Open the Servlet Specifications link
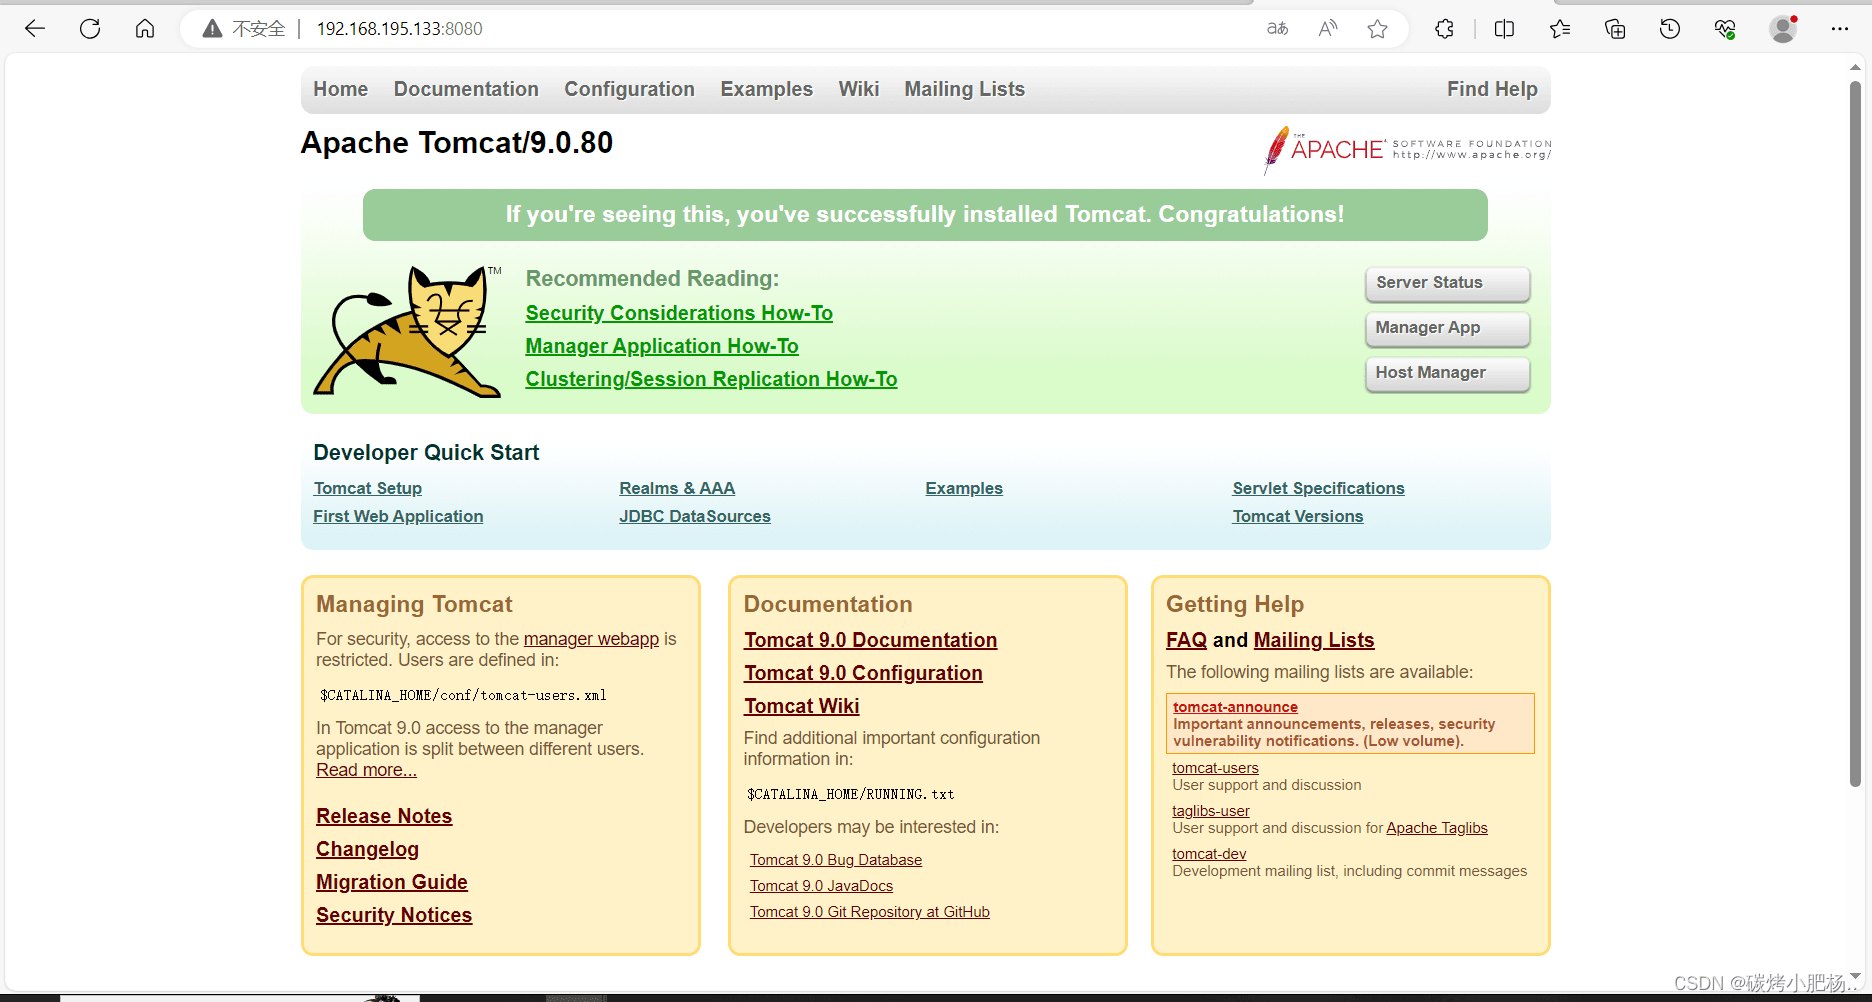The image size is (1872, 1002). pyautogui.click(x=1318, y=488)
